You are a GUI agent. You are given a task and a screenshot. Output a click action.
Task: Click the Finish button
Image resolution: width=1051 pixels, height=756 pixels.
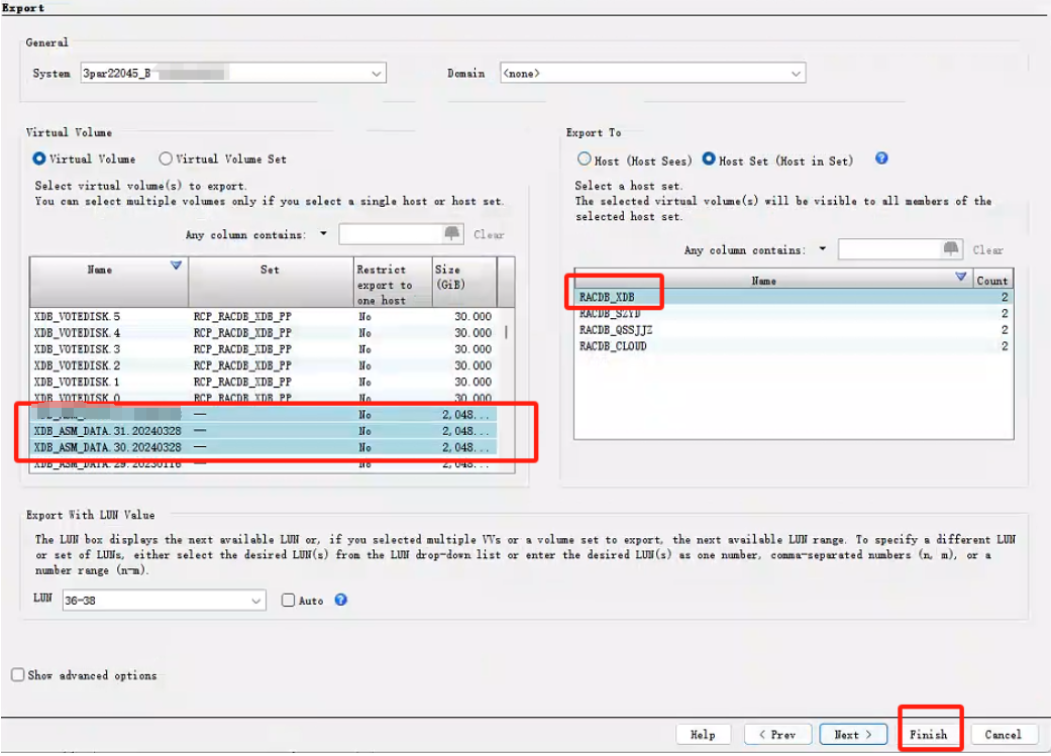tap(928, 735)
